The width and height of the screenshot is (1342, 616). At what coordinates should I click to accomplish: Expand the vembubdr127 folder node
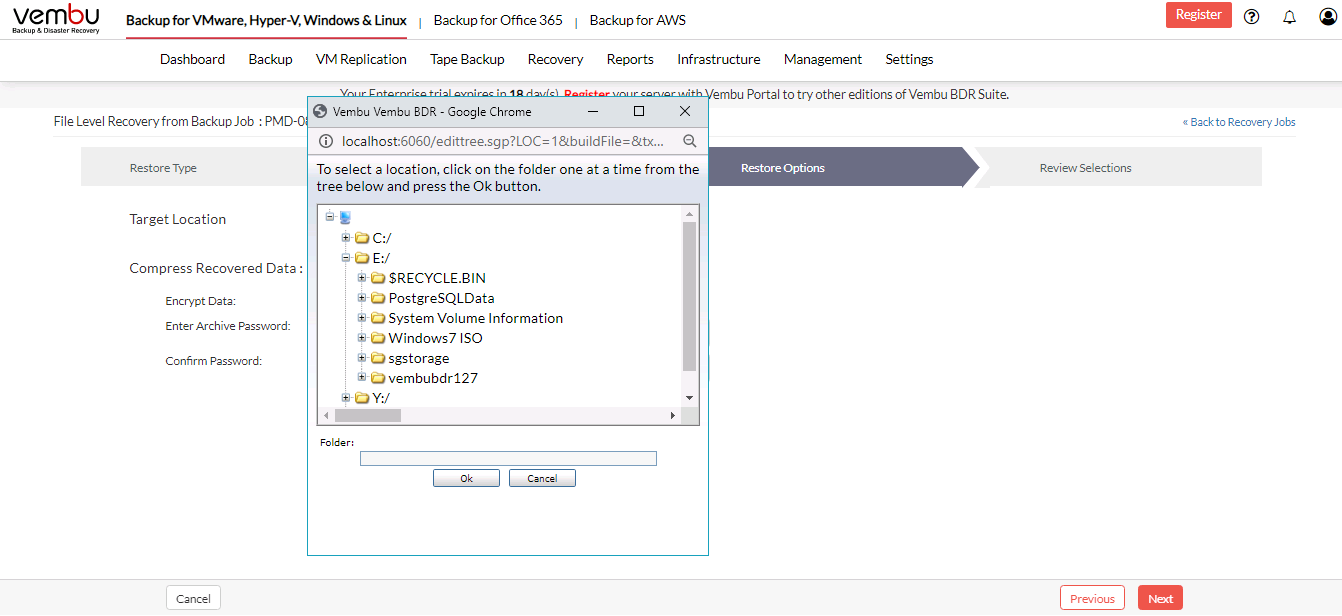[363, 378]
